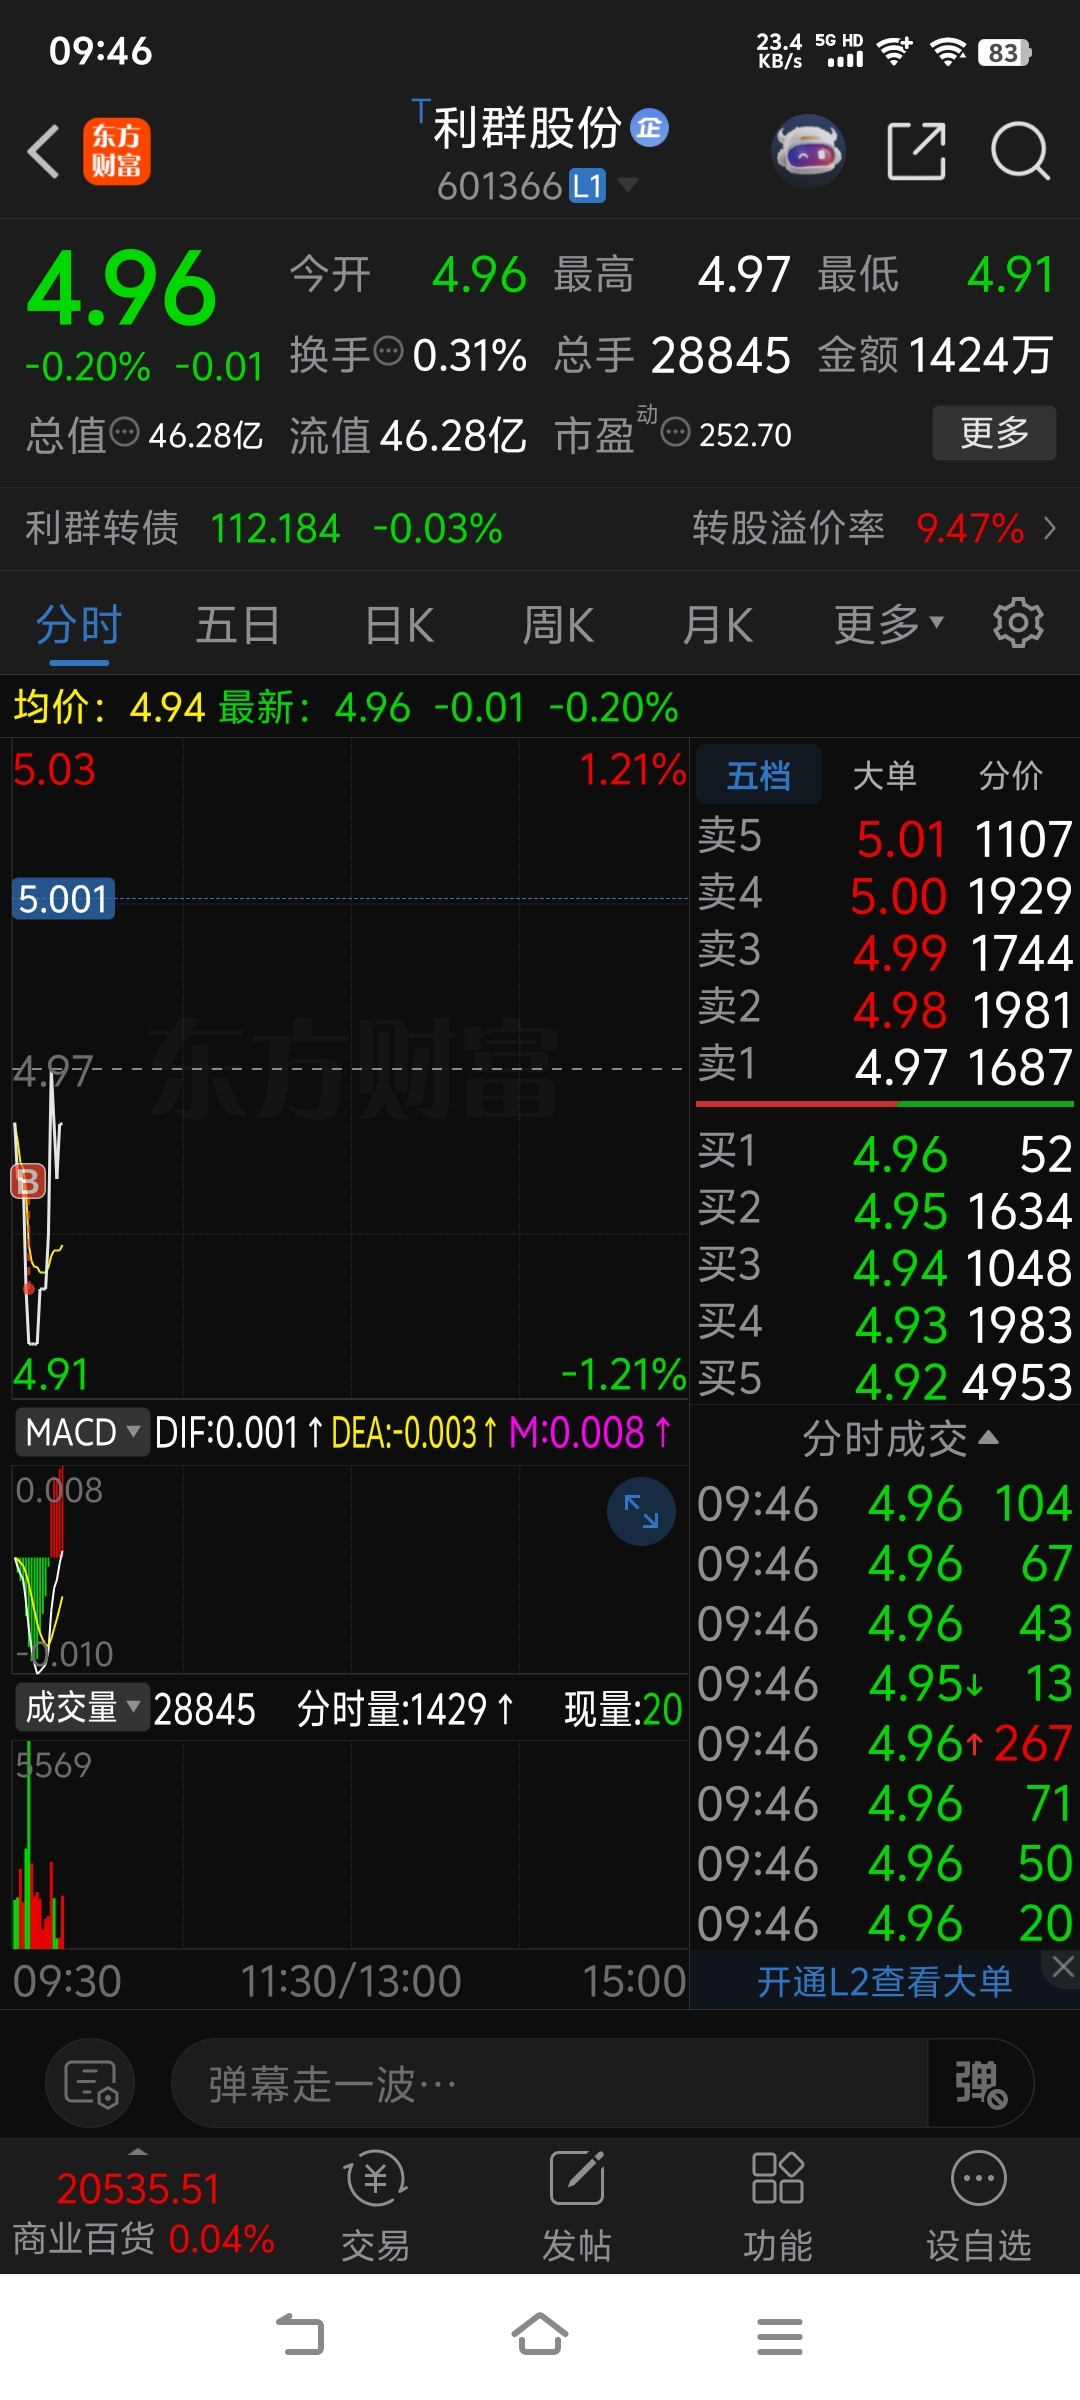Tap Android recent apps menu button
Screen dimensions: 1080x2400
(780, 2336)
